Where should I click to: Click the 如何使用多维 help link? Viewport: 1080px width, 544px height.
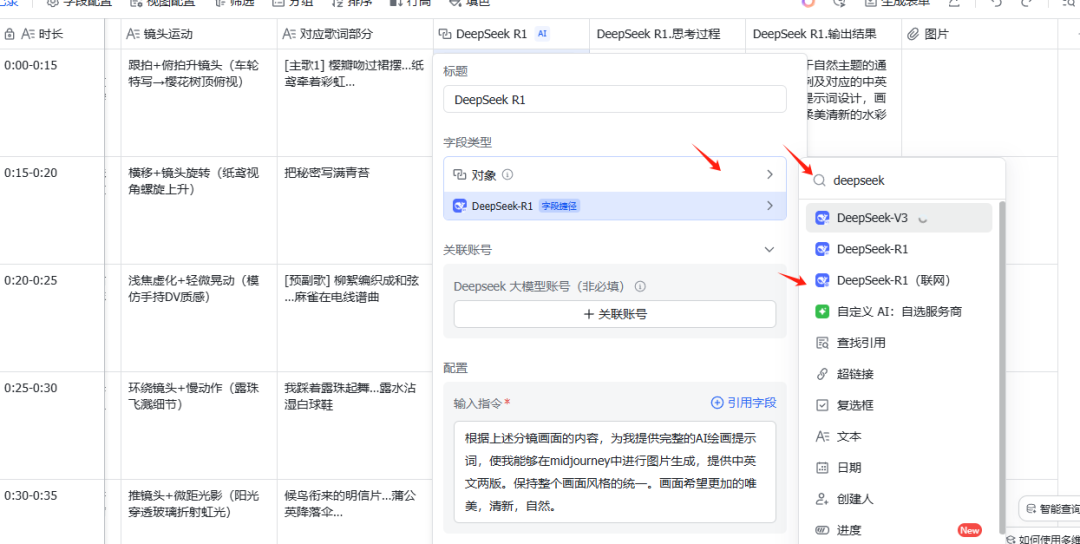(x=1043, y=539)
